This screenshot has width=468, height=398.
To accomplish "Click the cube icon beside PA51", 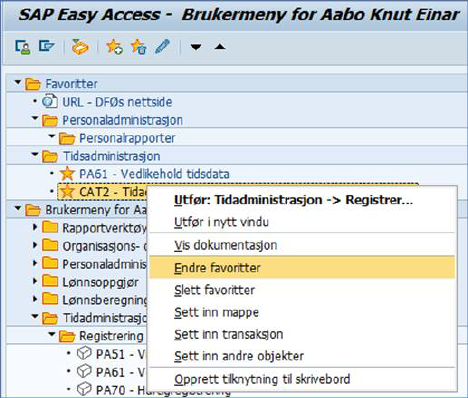I will pos(84,353).
